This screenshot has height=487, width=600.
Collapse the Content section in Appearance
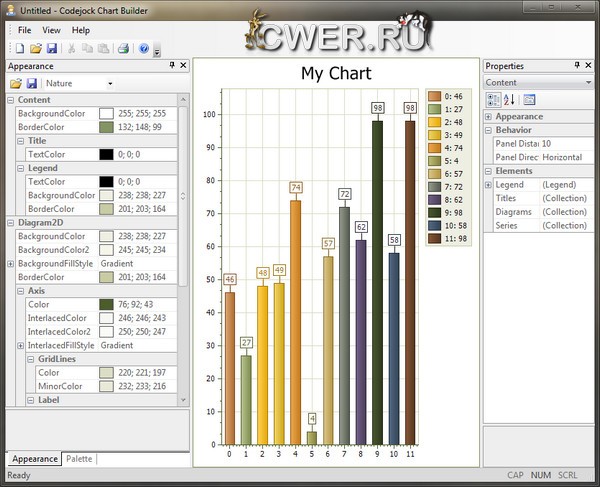click(11, 100)
